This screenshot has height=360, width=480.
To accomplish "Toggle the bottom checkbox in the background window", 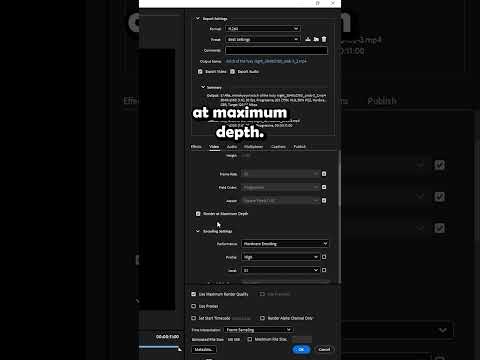I will [440, 228].
